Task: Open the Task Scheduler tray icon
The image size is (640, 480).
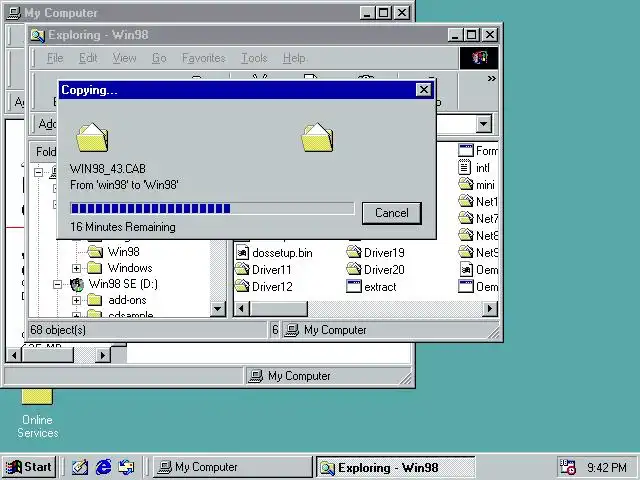Action: coord(567,467)
